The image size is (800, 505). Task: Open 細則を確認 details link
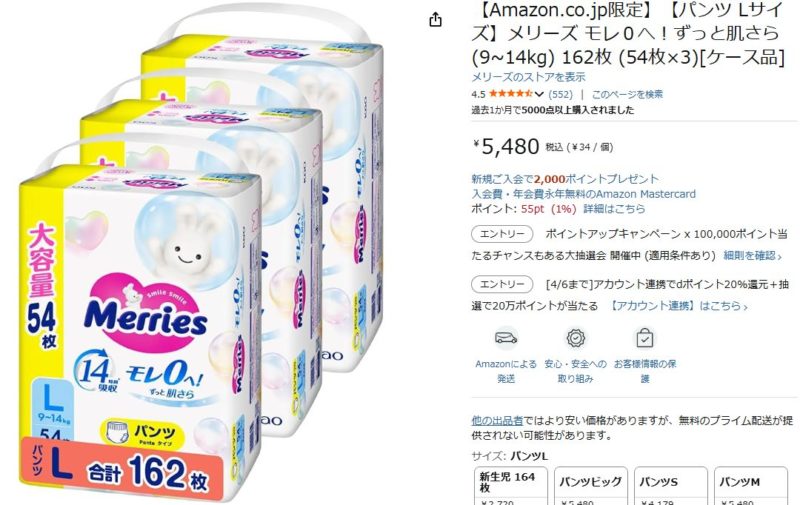(752, 256)
